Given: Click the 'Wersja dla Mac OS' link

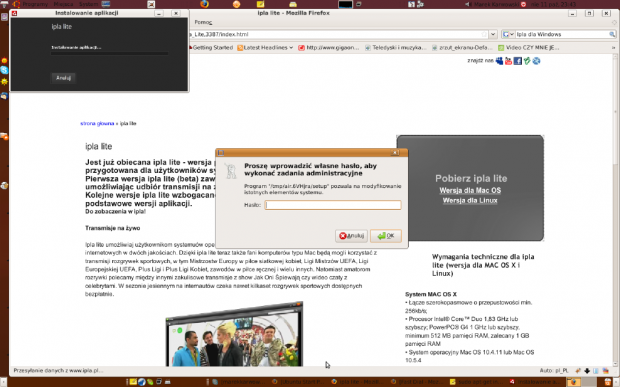Looking at the screenshot, I should 470,191.
